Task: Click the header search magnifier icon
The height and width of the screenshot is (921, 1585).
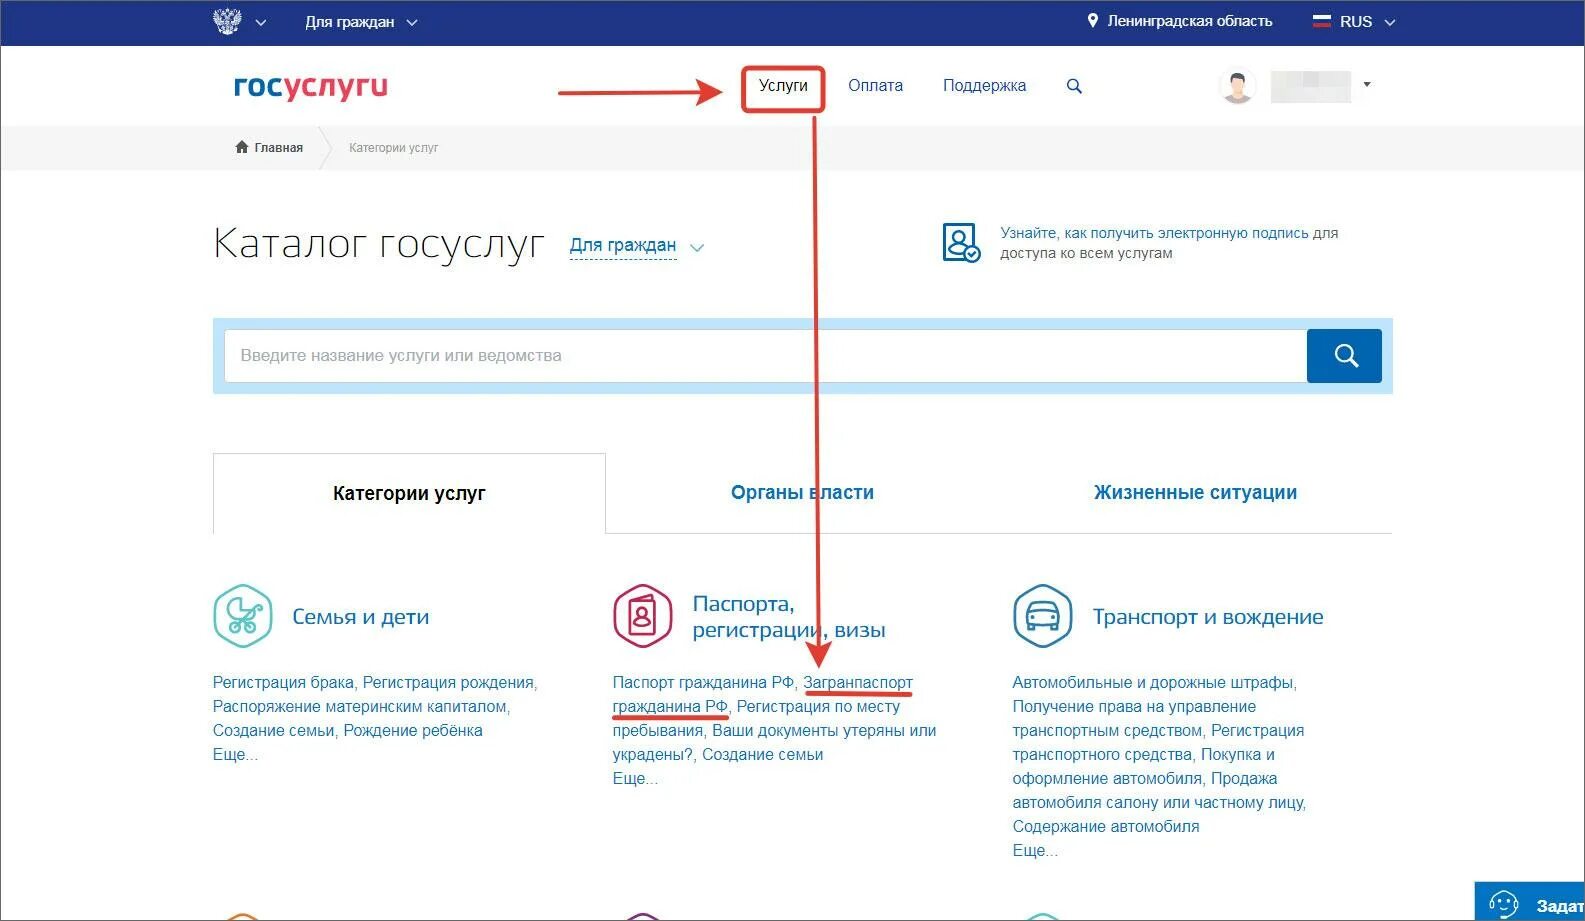Action: [x=1074, y=87]
